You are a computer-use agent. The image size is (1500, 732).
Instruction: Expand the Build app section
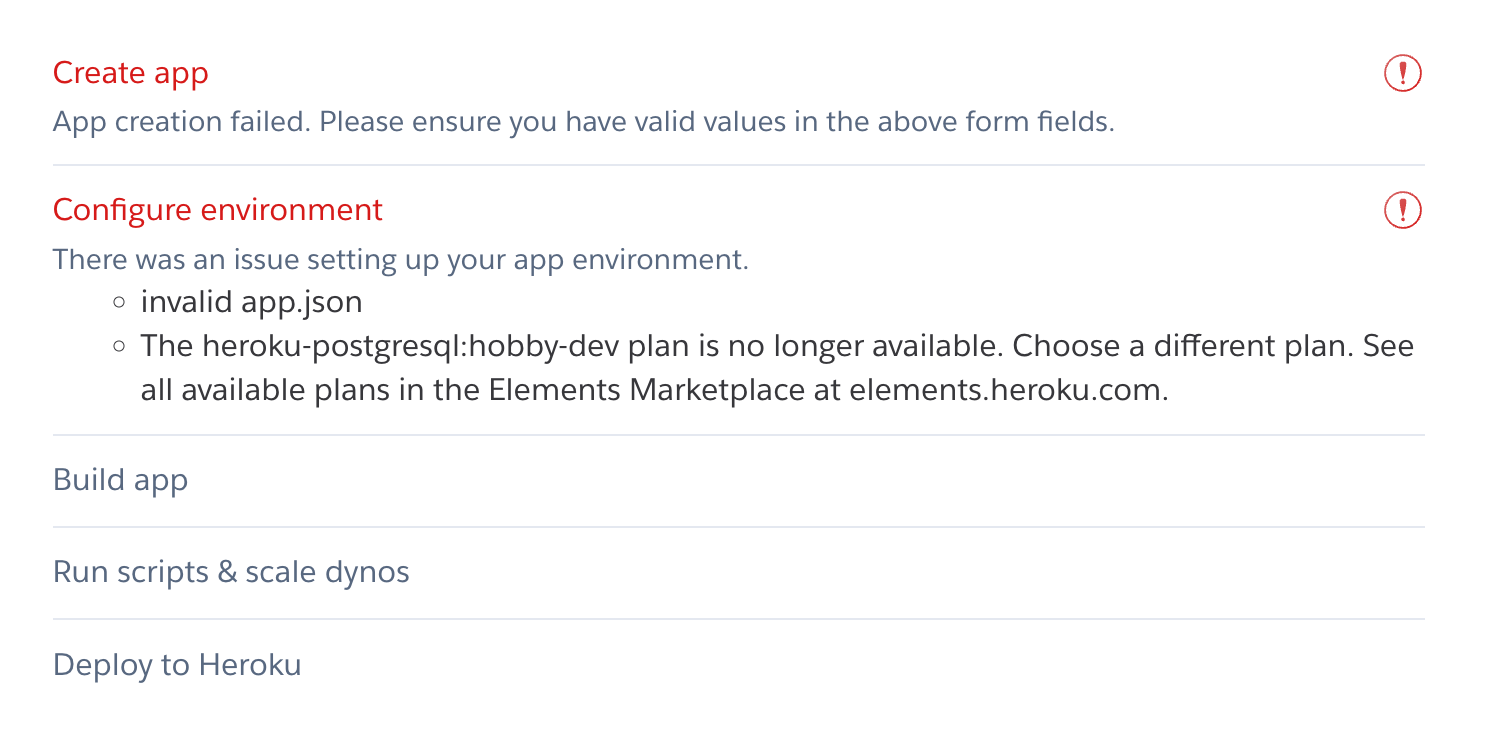point(121,480)
